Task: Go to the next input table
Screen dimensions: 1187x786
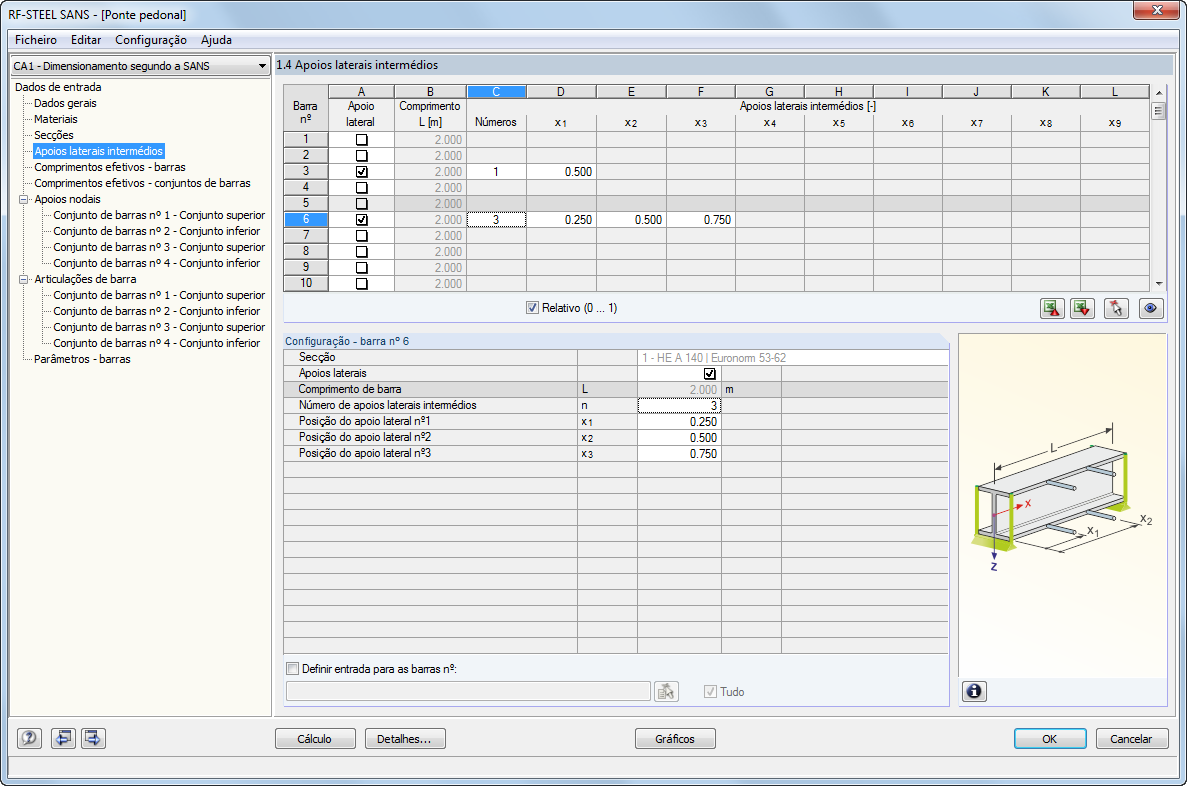Action: point(93,738)
